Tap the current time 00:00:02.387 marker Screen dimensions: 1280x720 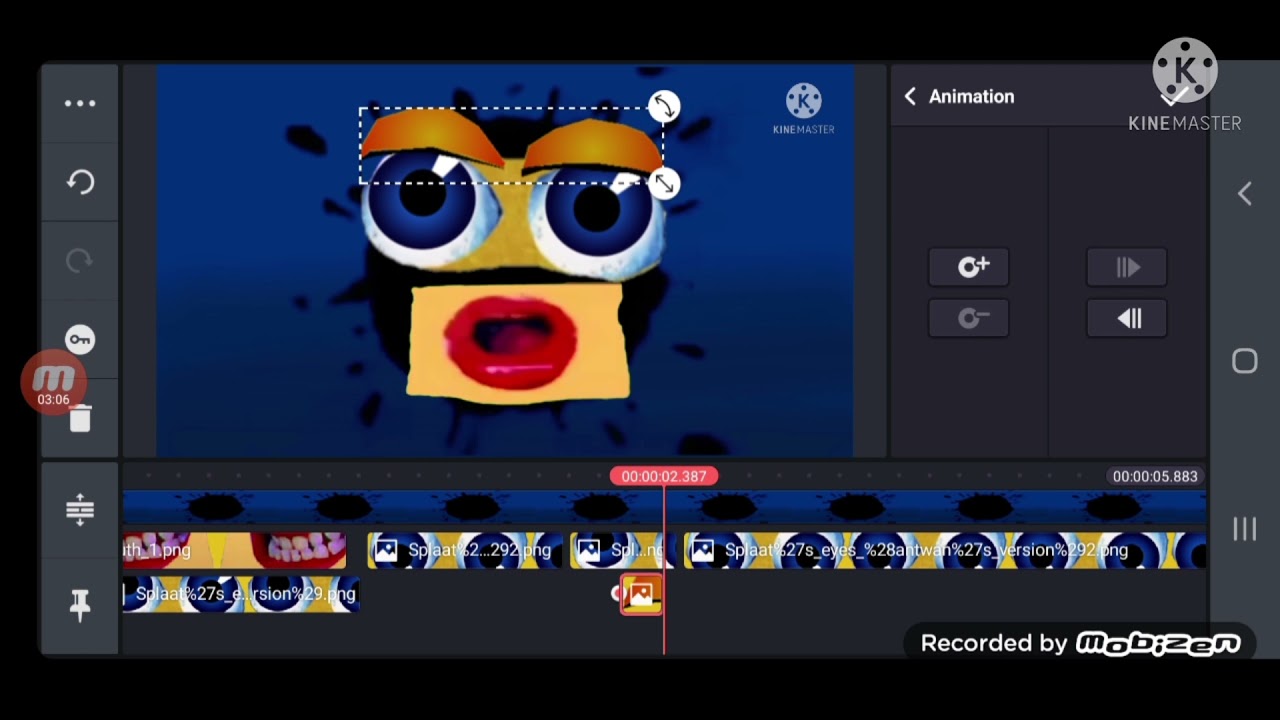pos(664,476)
